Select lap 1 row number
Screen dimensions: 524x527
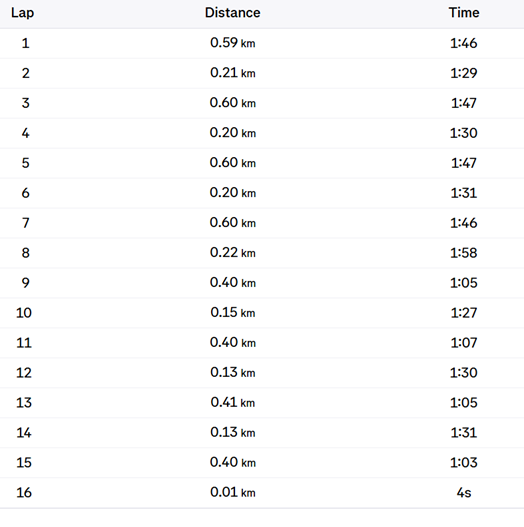[26, 43]
